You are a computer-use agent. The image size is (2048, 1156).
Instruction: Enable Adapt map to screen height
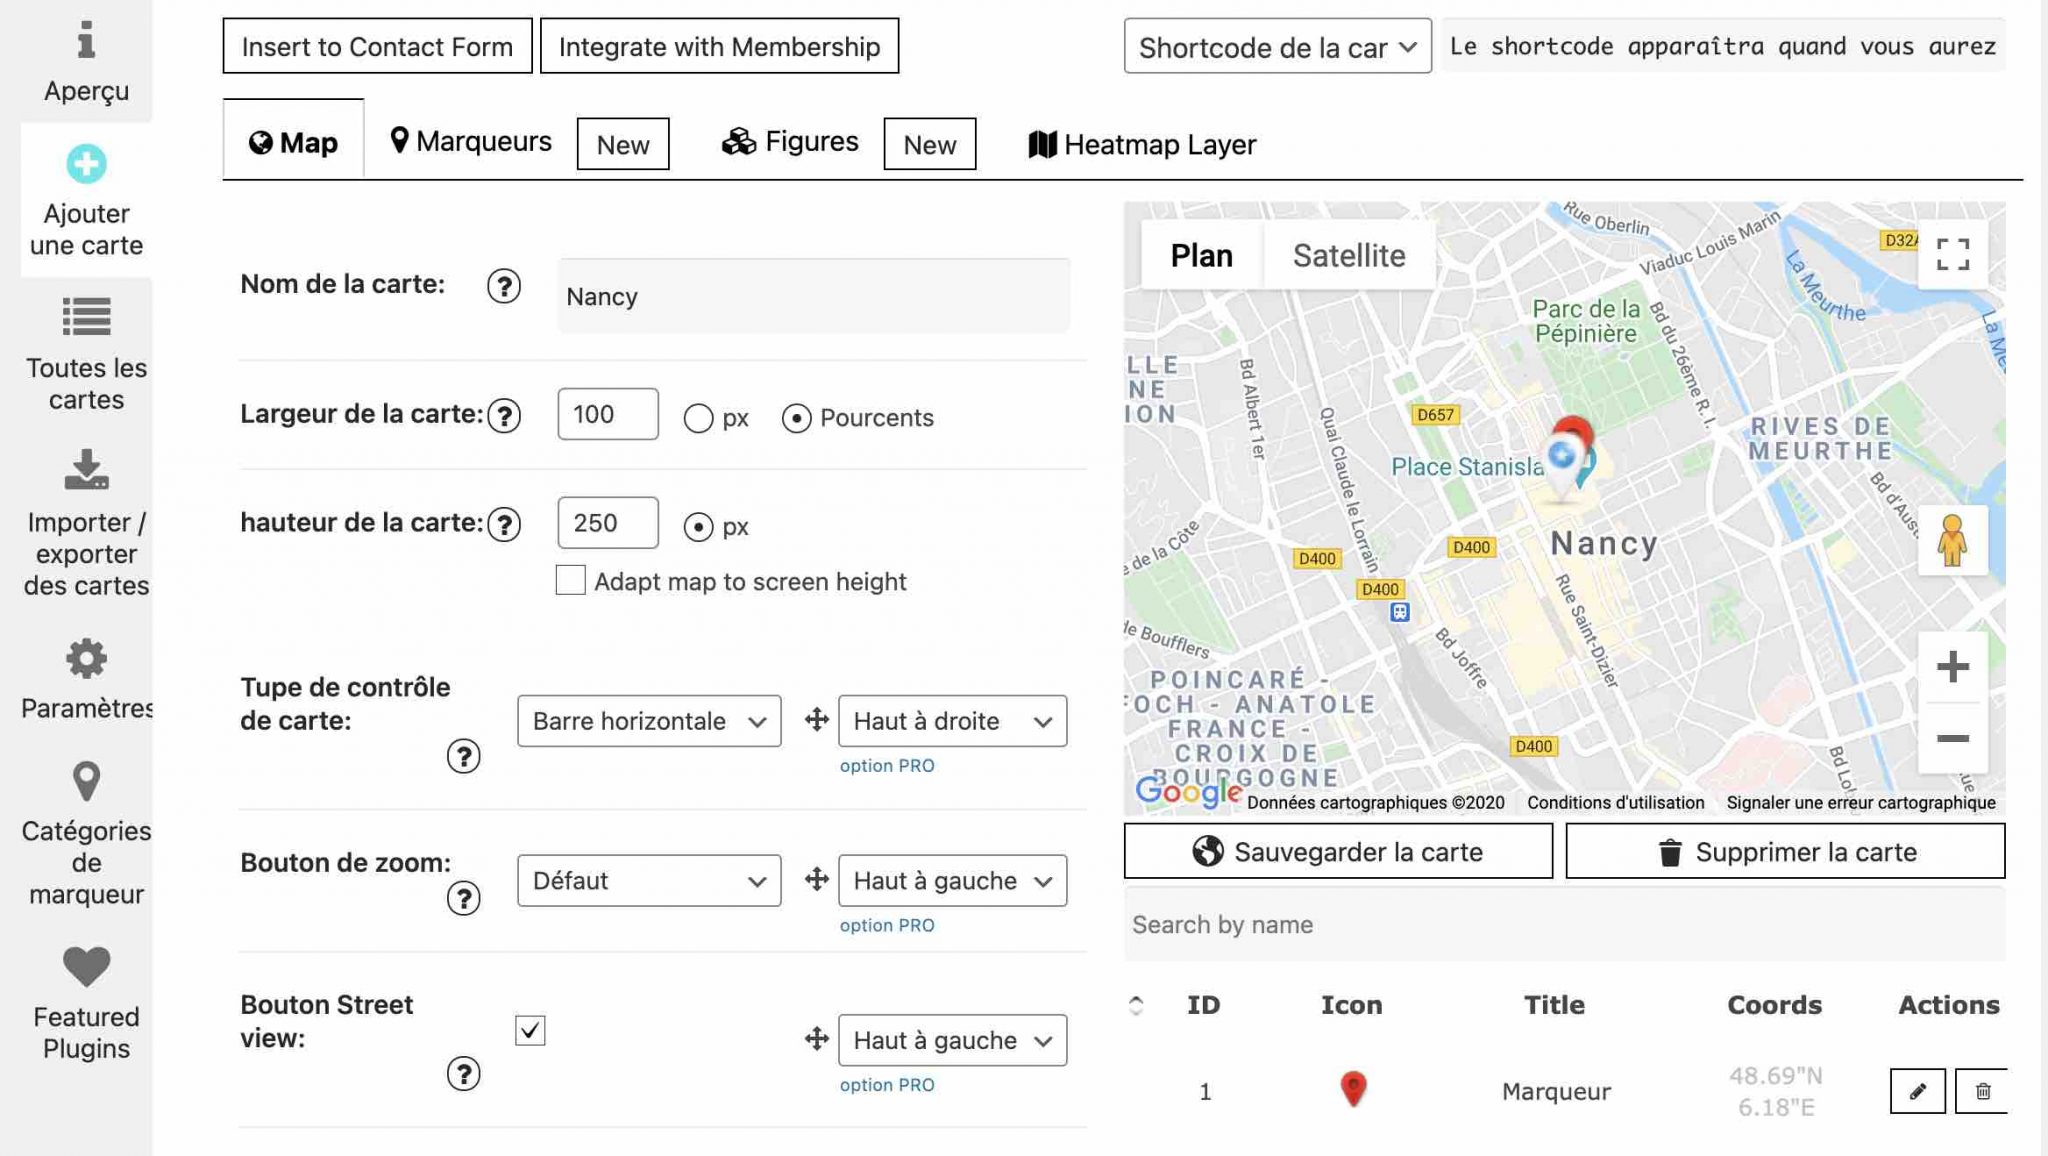pyautogui.click(x=570, y=580)
